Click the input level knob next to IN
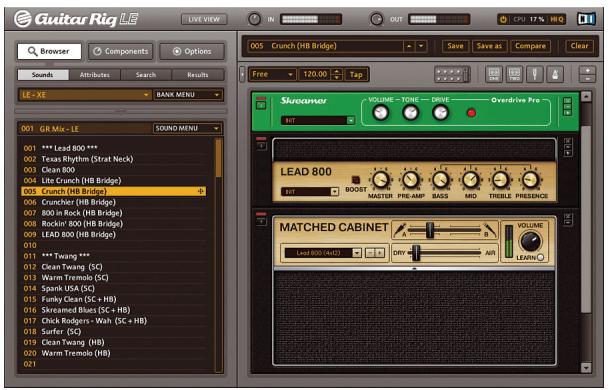This screenshot has width=609, height=390. point(254,19)
